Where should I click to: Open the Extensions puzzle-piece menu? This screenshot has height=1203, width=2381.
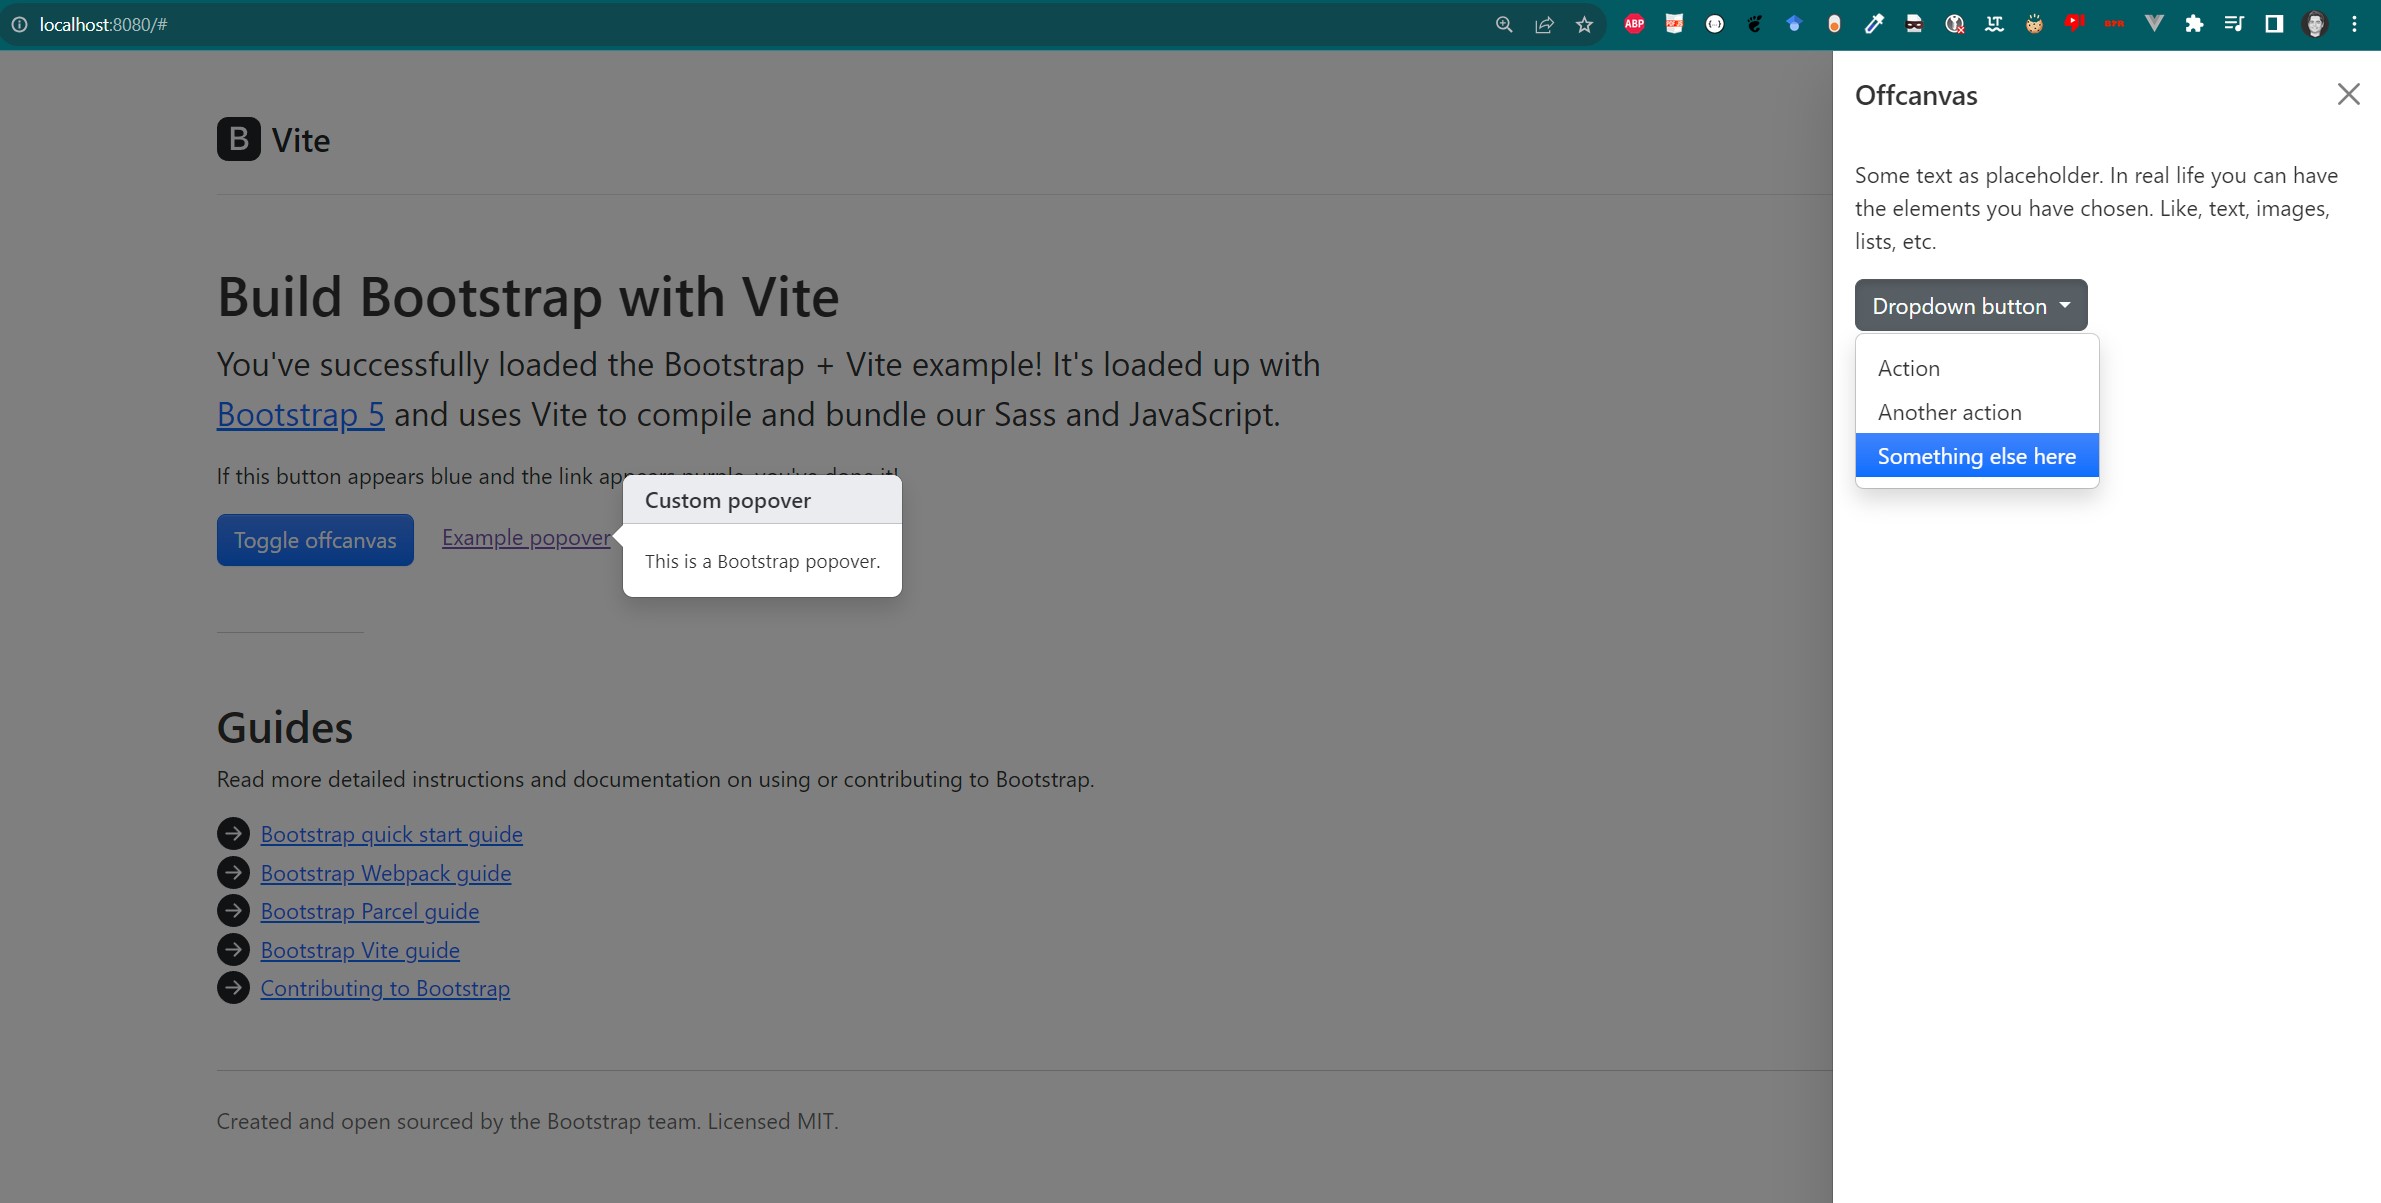2194,24
